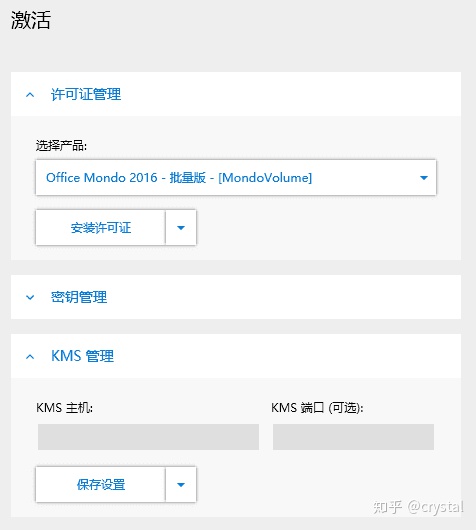
Task: Click the 许可证管理 section header text
Action: tap(86, 94)
